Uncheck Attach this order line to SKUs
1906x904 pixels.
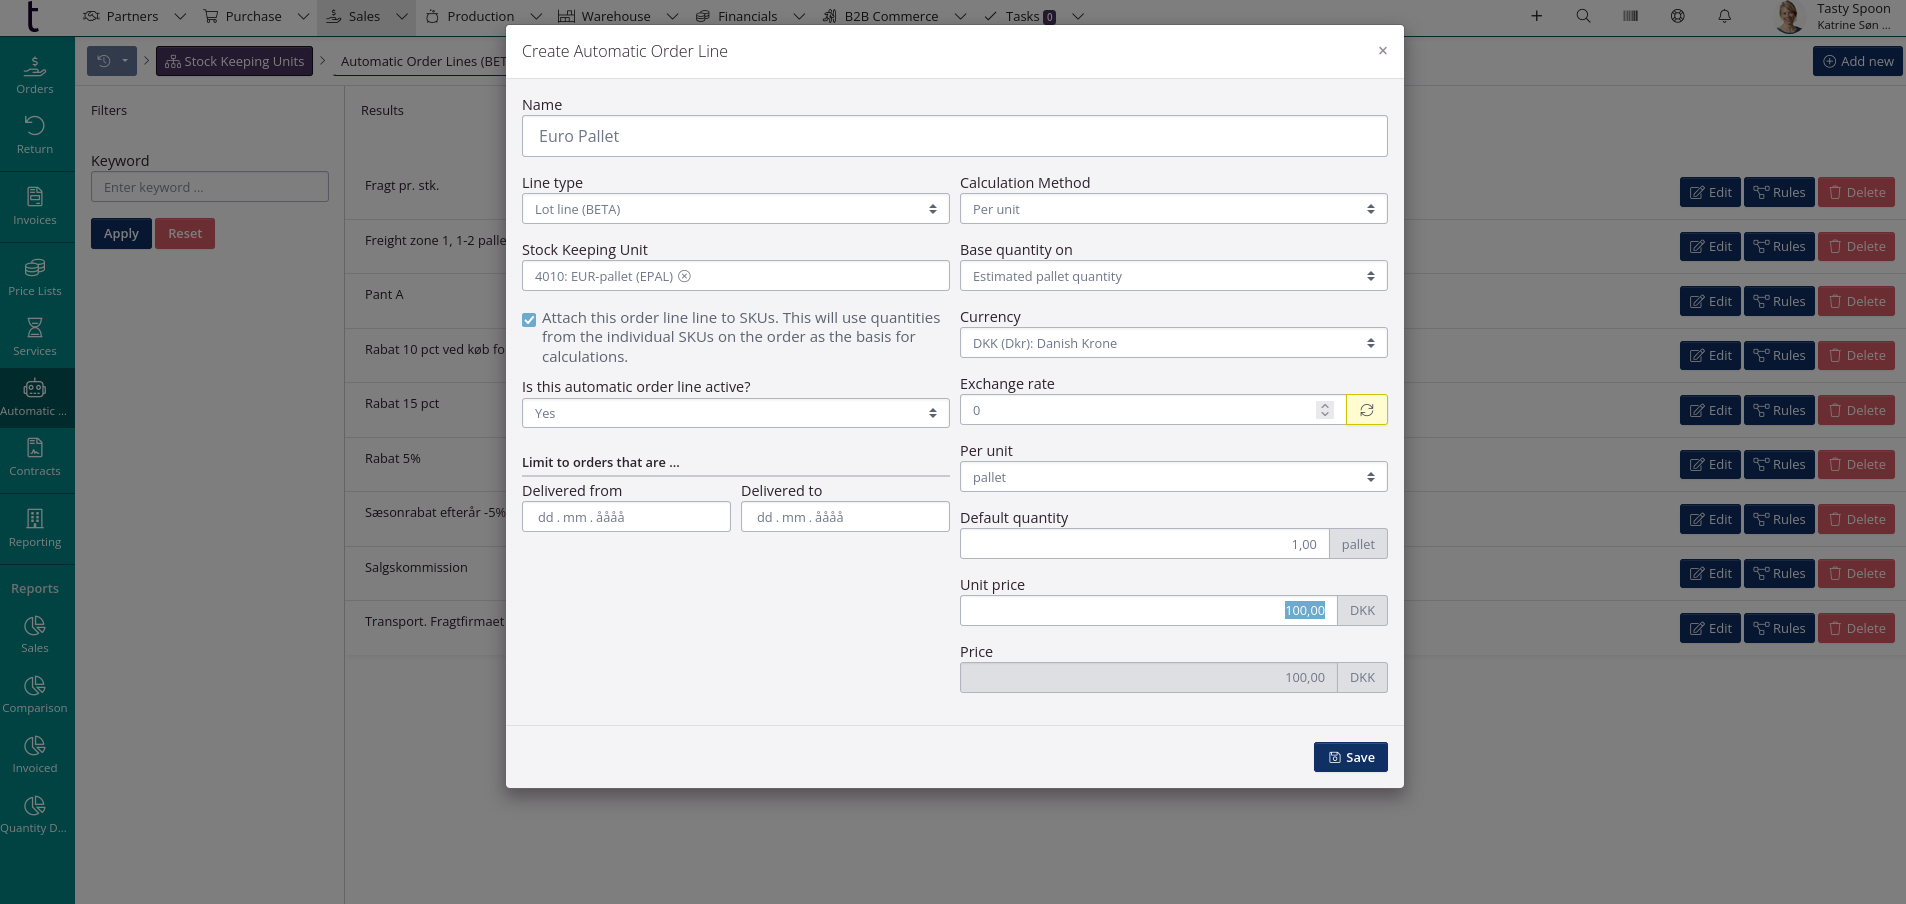pyautogui.click(x=529, y=320)
